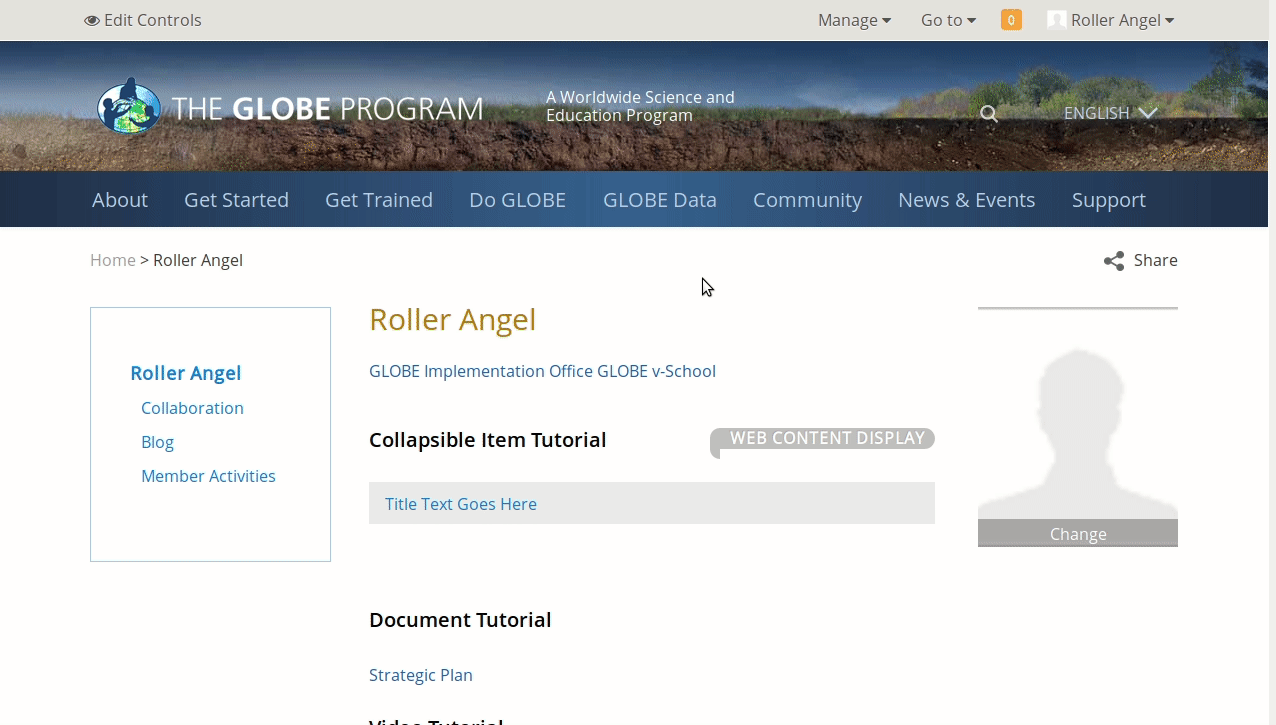
Task: Click the WEB CONTENT DISPLAY tag
Action: point(823,439)
